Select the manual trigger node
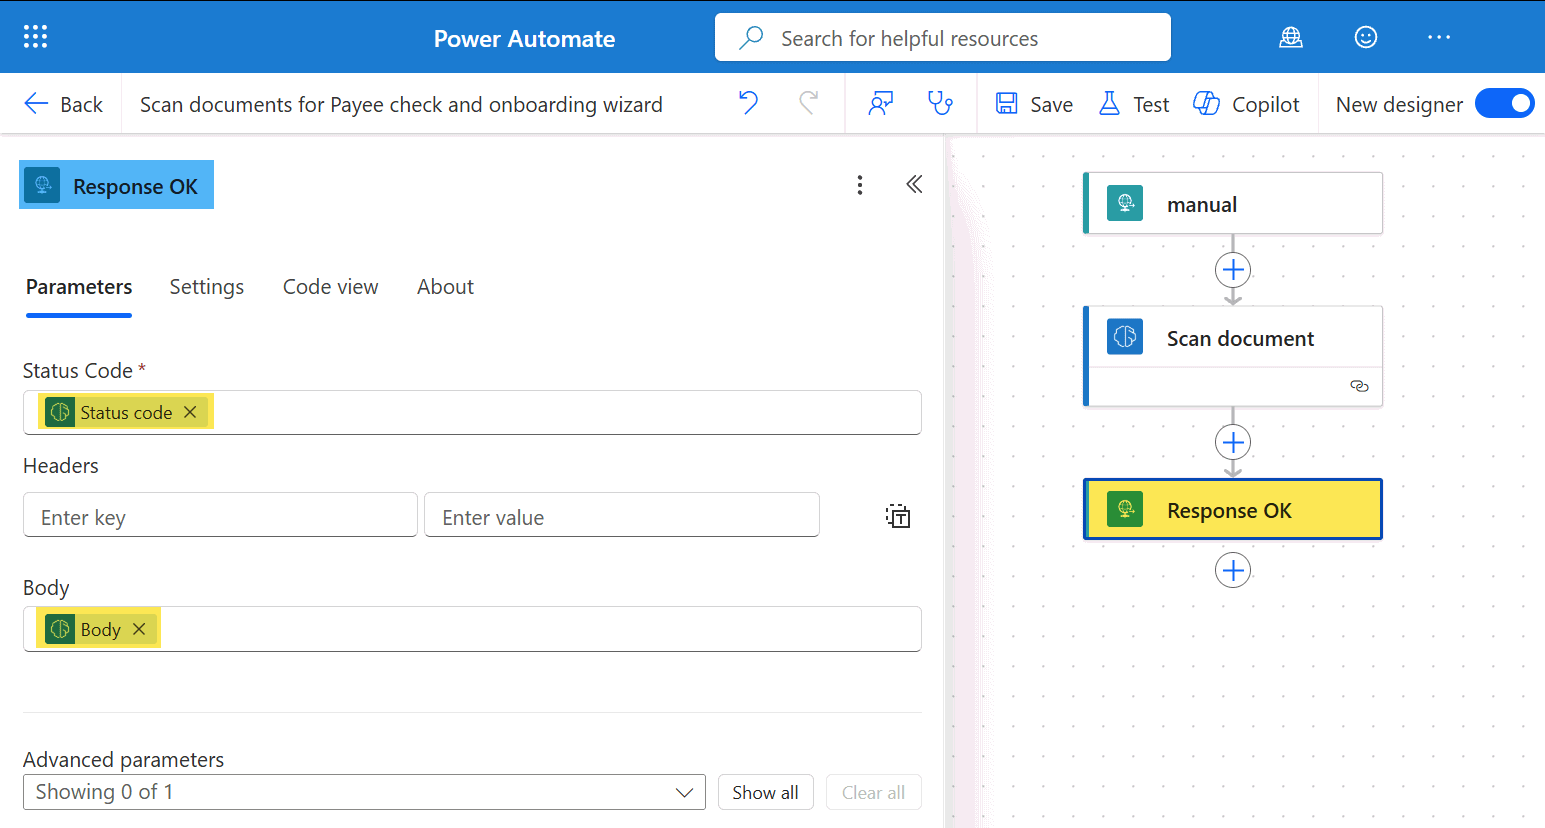This screenshot has width=1545, height=828. pos(1233,203)
